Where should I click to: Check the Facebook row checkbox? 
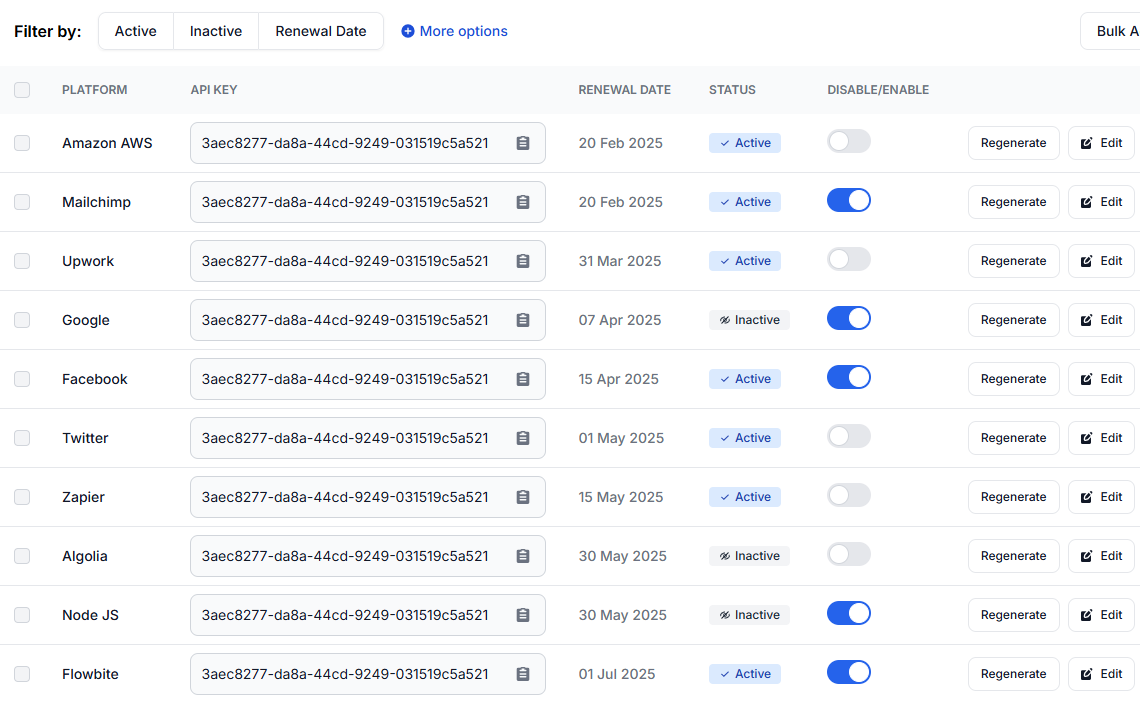(x=22, y=379)
